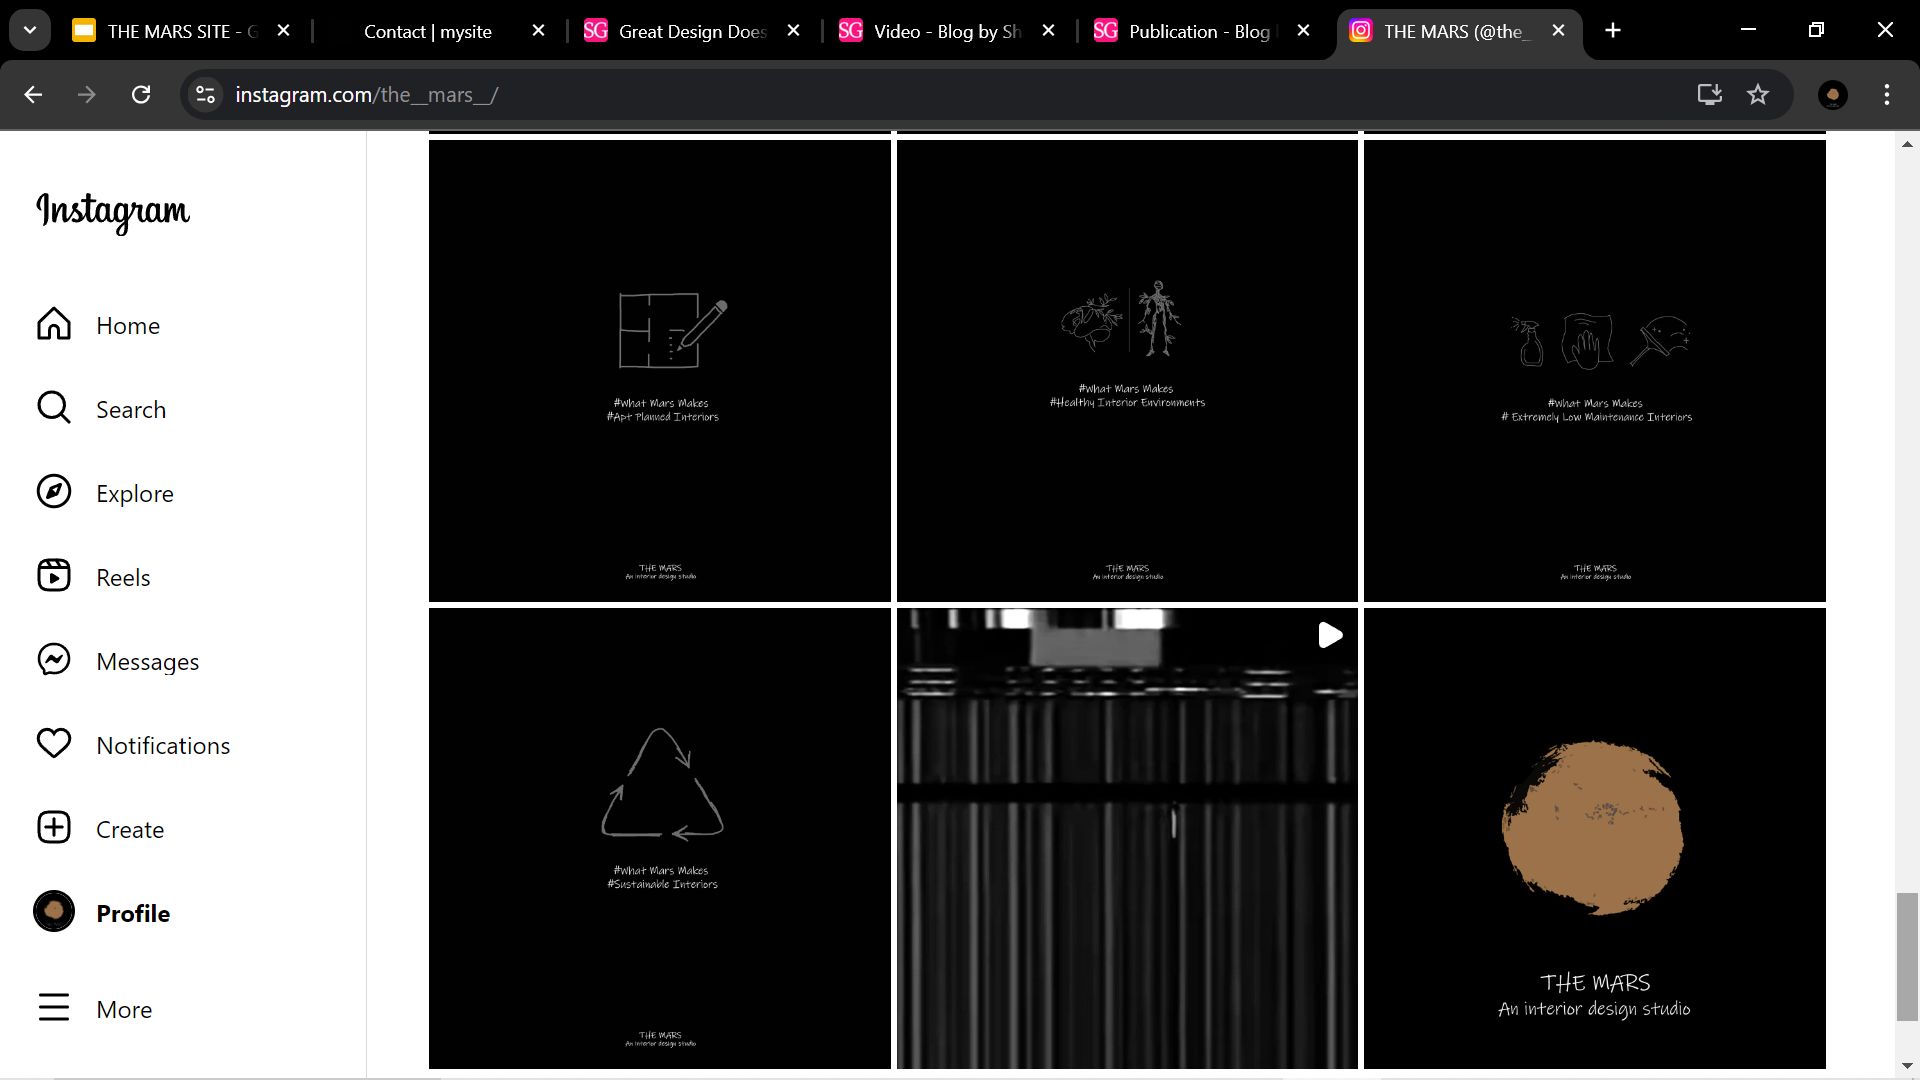1920x1080 pixels.
Task: Expand the More hamburger menu
Action: pyautogui.click(x=54, y=1008)
